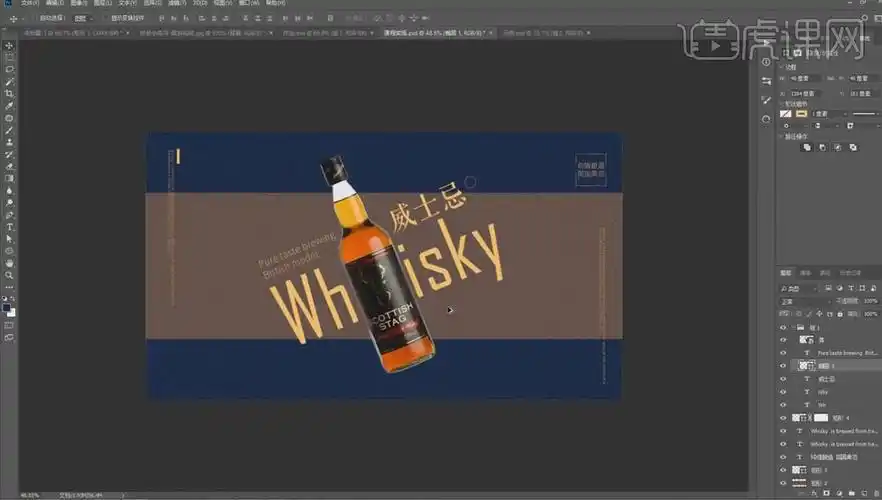The width and height of the screenshot is (882, 500).
Task: Open the 编辑 Edit menu
Action: point(55,3)
